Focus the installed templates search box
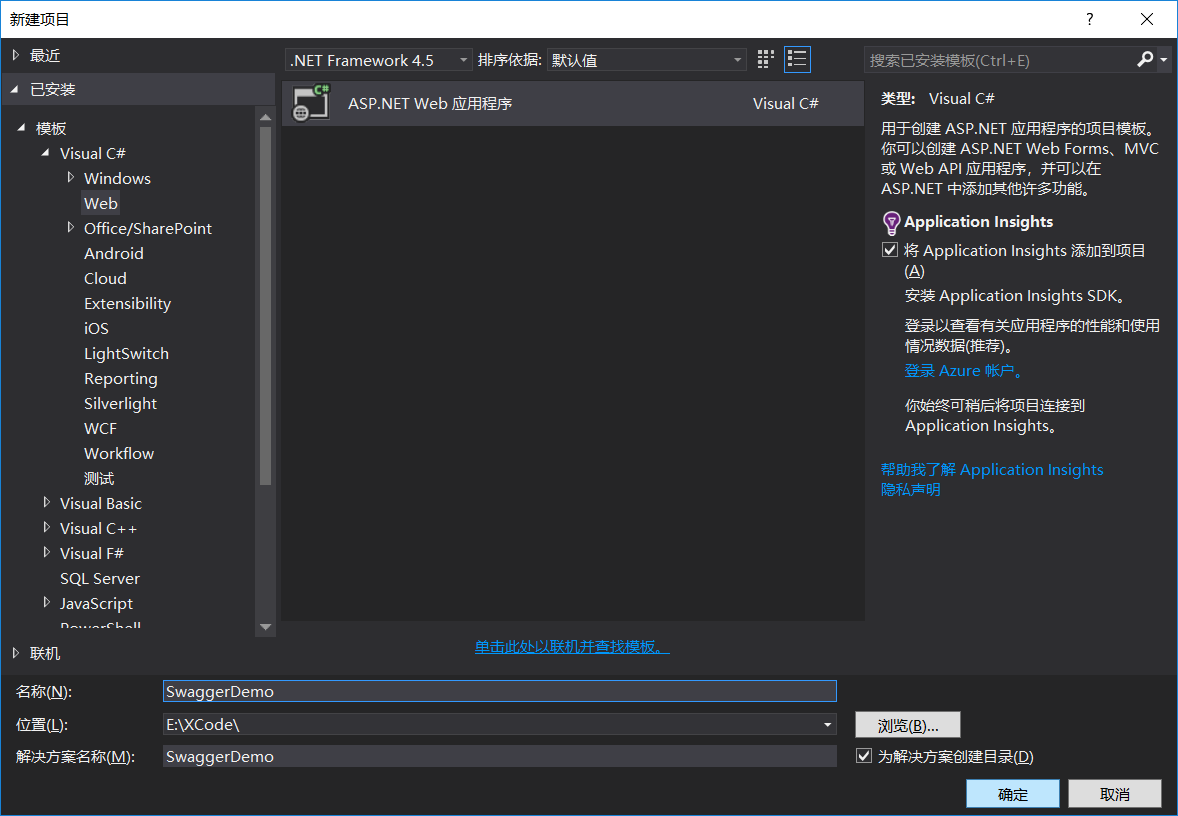 999,60
